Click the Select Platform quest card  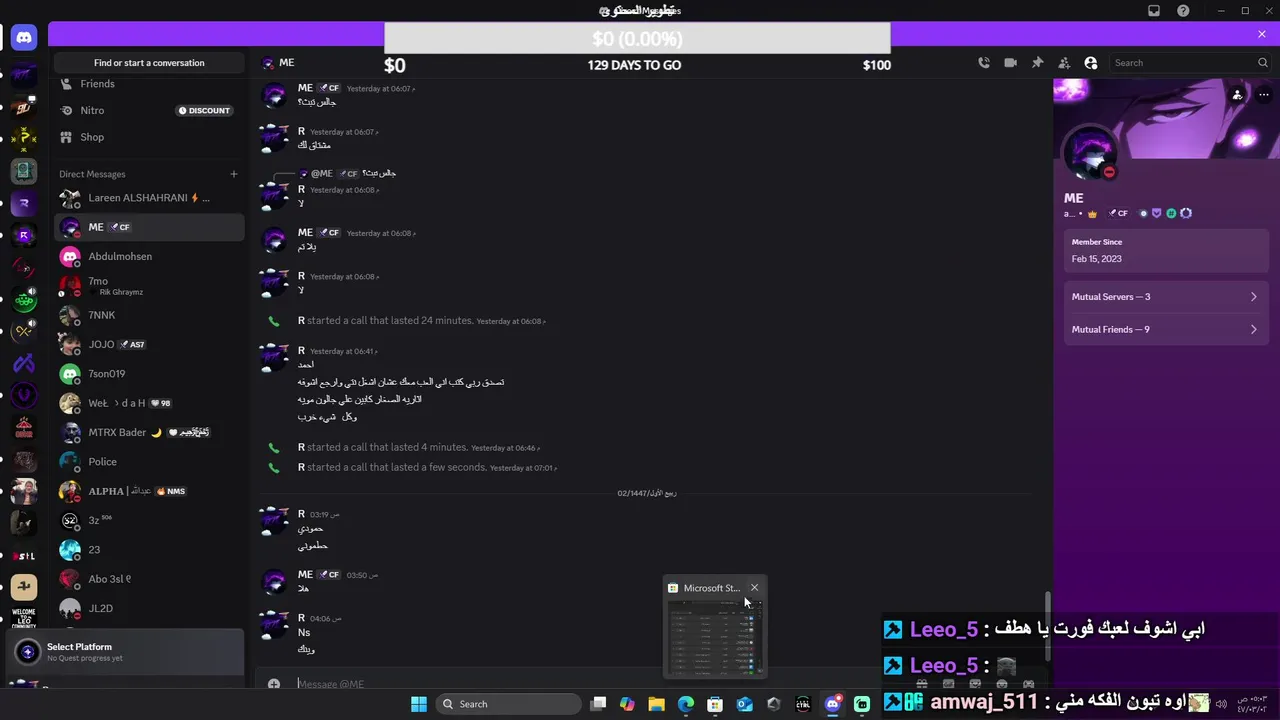pos(125,652)
